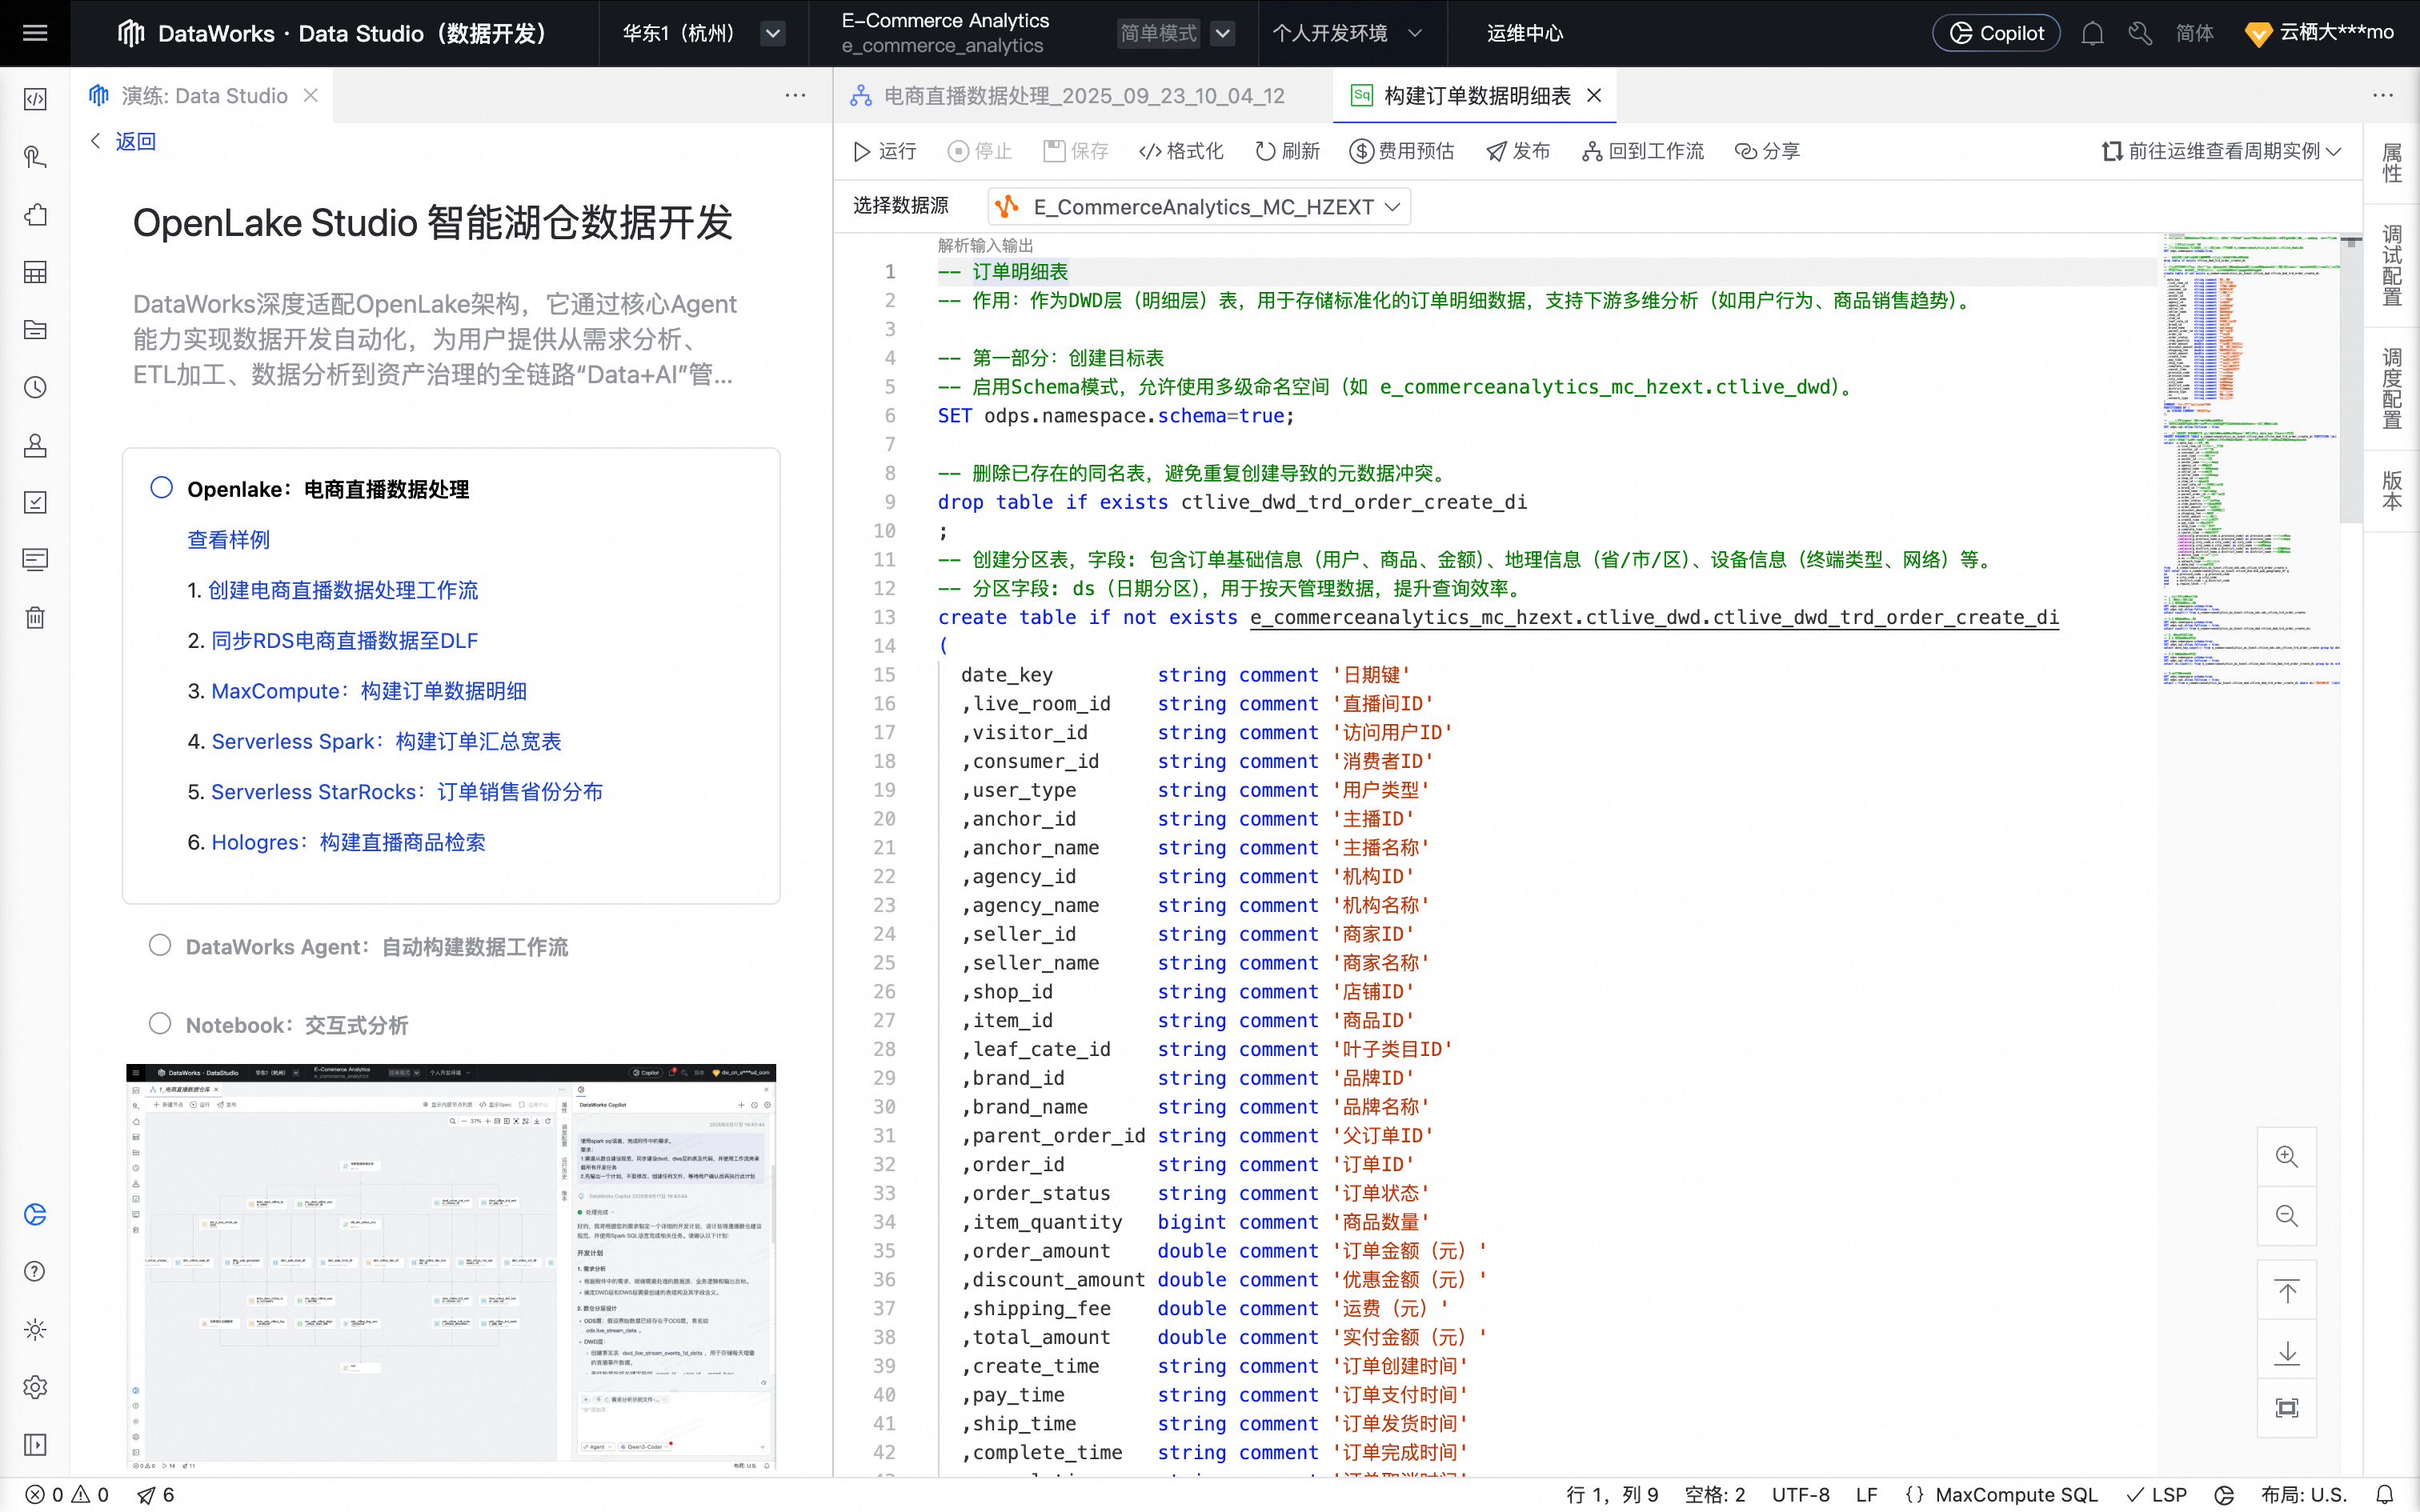Screen dimensions: 2420x1512
Task: Select DataWorks Agent radio option
Action: tap(160, 945)
